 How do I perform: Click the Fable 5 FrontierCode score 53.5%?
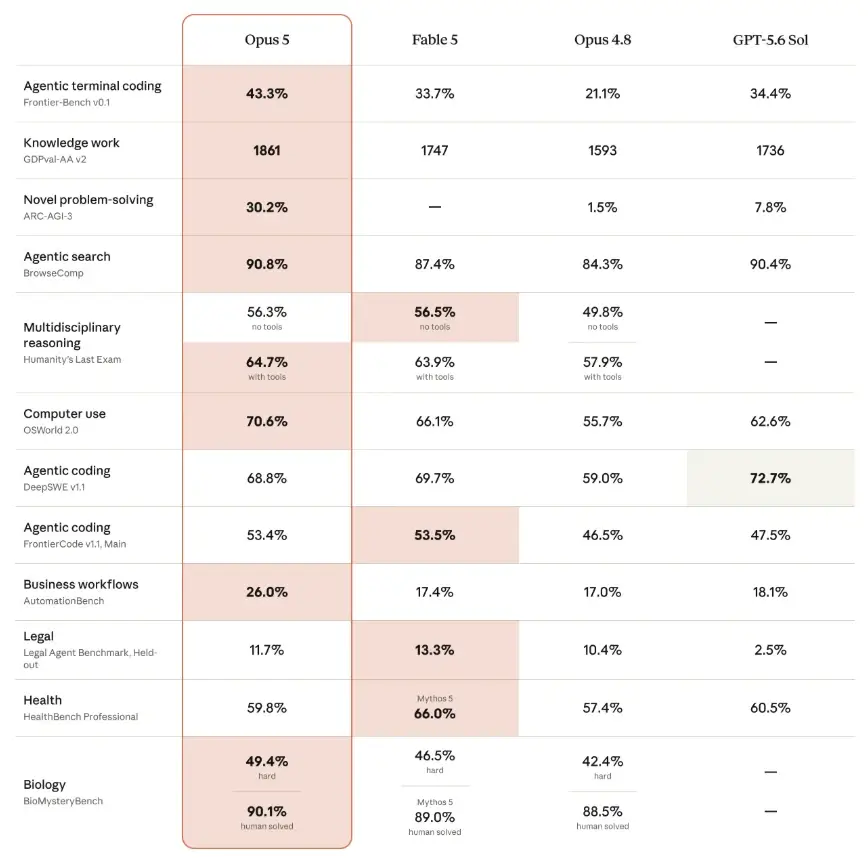(x=435, y=535)
